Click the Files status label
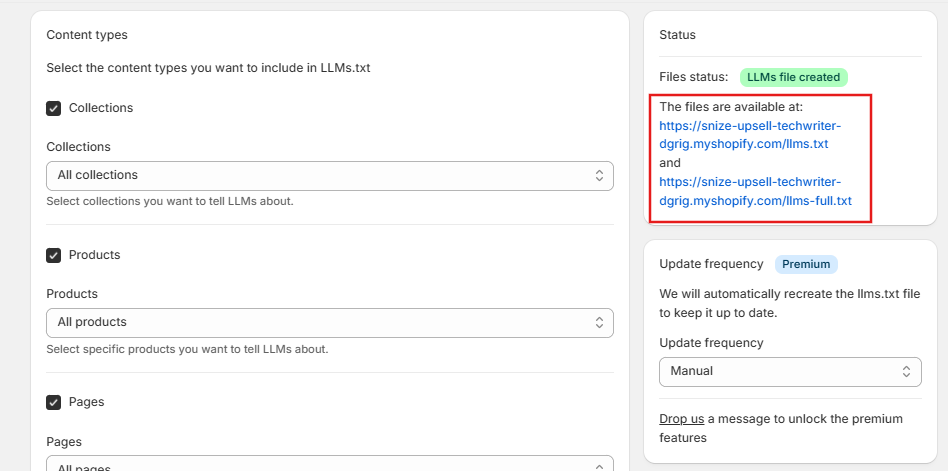 (694, 77)
